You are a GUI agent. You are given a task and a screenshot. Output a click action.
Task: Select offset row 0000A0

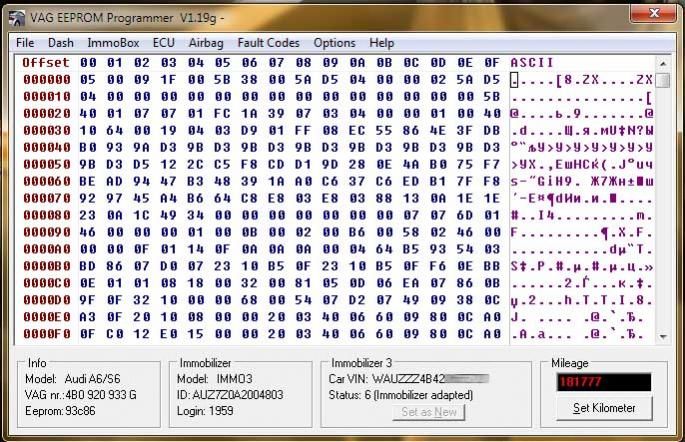click(x=47, y=249)
